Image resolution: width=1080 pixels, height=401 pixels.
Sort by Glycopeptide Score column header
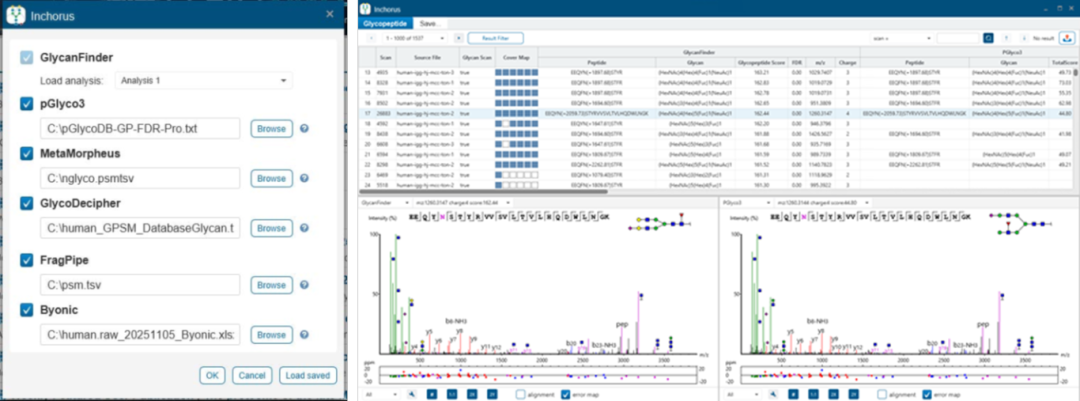(762, 61)
